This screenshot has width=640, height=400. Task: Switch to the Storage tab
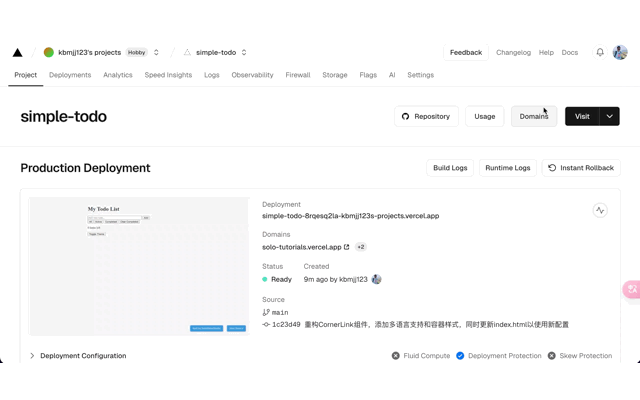(x=335, y=75)
